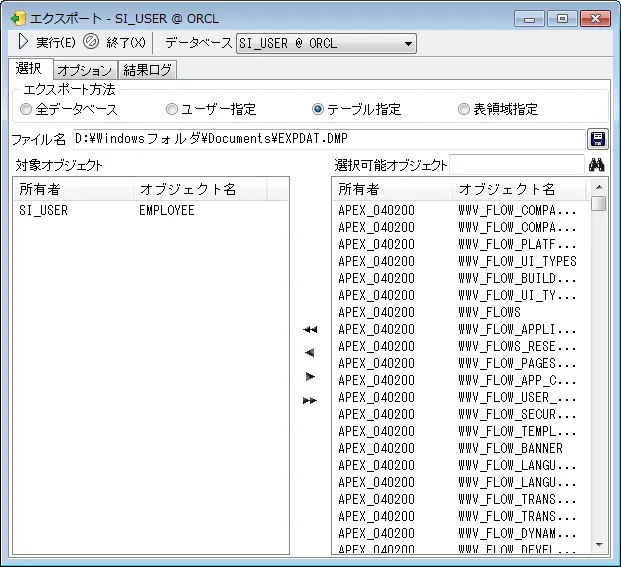Screen dimensions: 621x567
Task: Select 表領域指定 radio button
Action: (x=498, y=109)
